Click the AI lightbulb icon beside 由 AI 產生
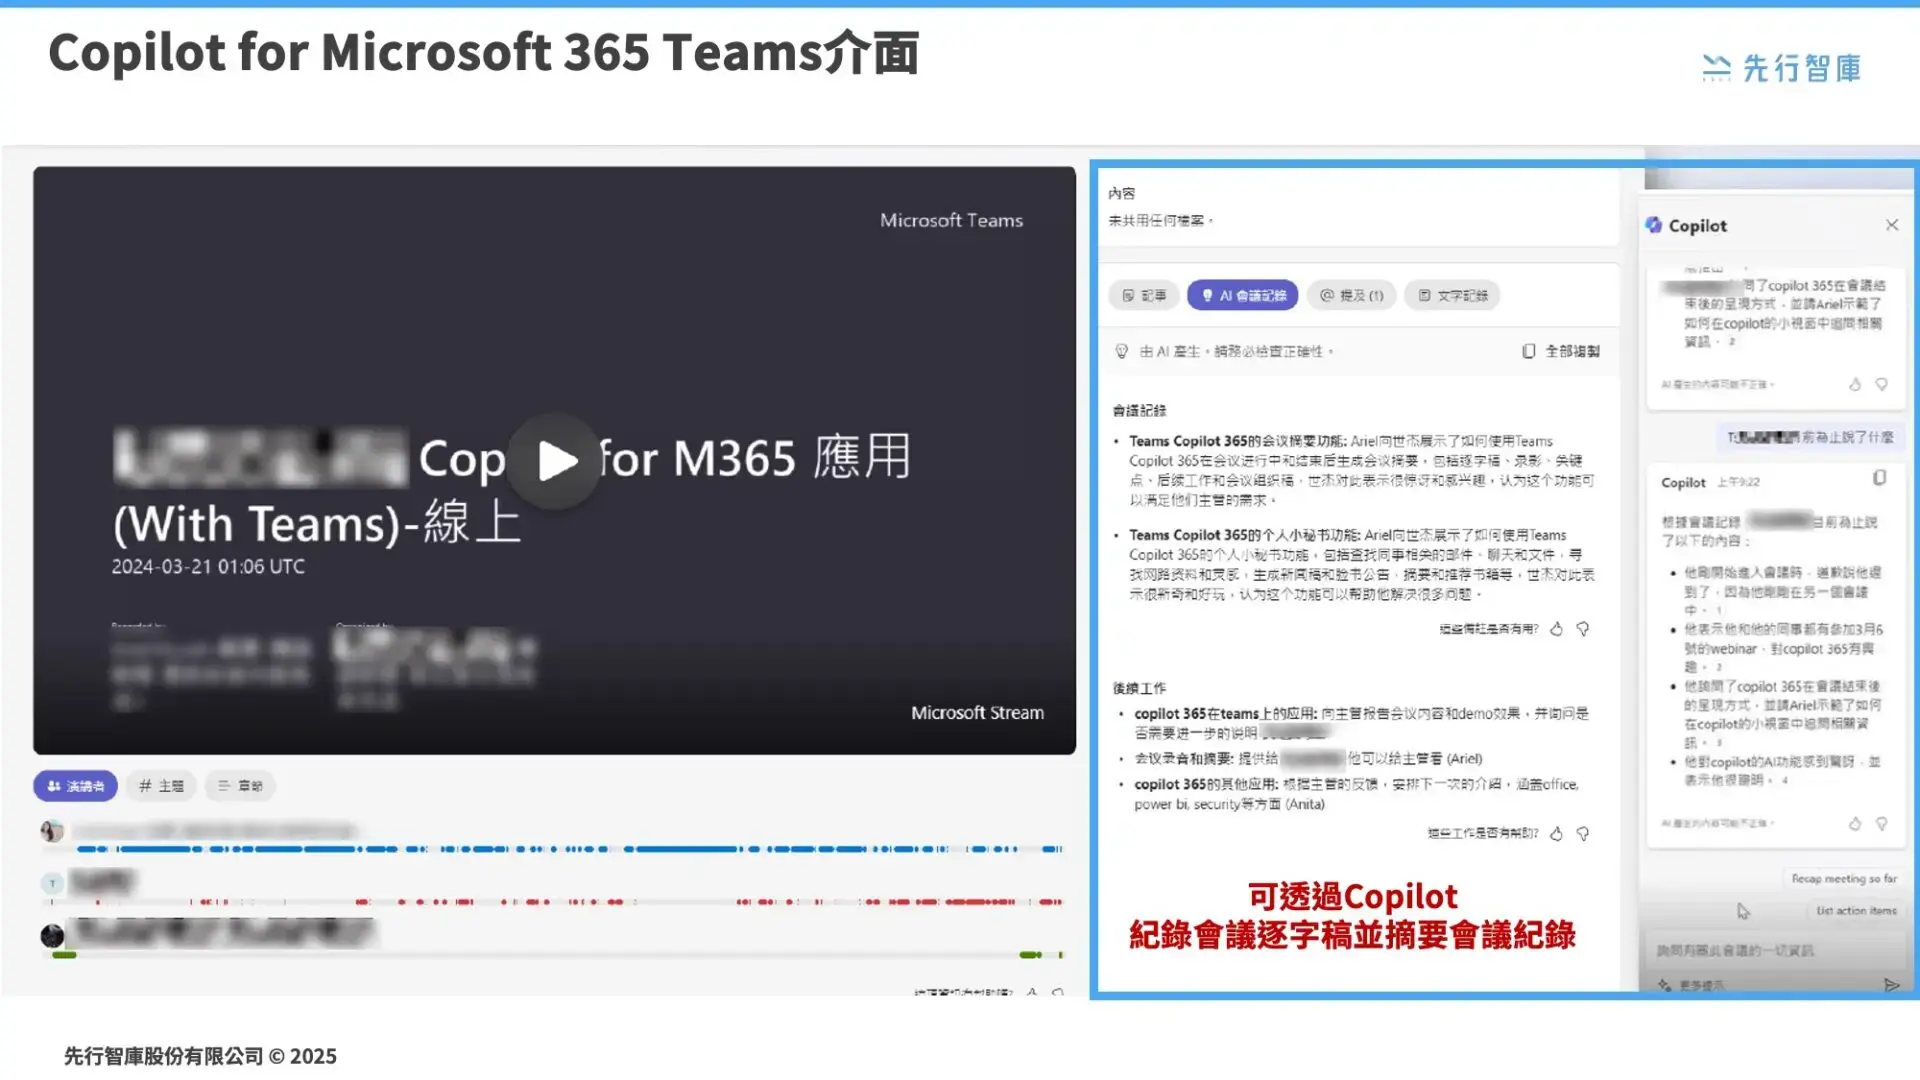This screenshot has height=1080, width=1920. [x=1121, y=351]
